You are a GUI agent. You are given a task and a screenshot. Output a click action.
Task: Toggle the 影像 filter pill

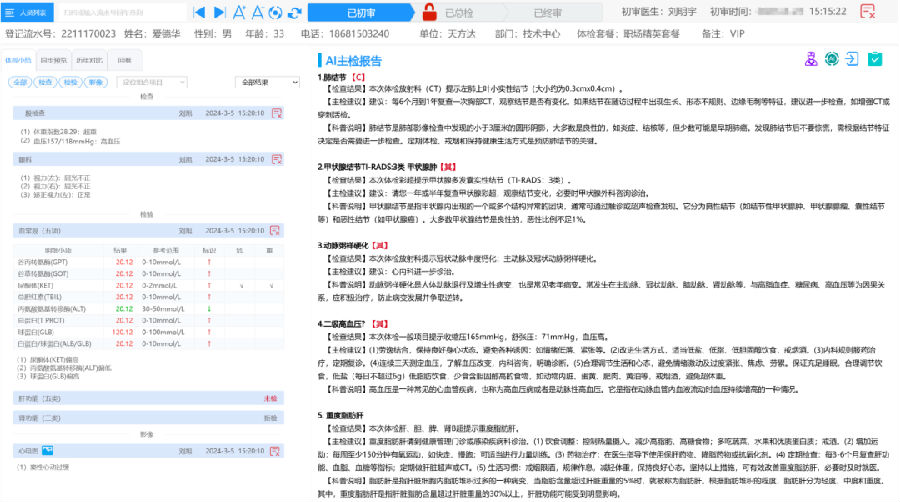[x=94, y=82]
